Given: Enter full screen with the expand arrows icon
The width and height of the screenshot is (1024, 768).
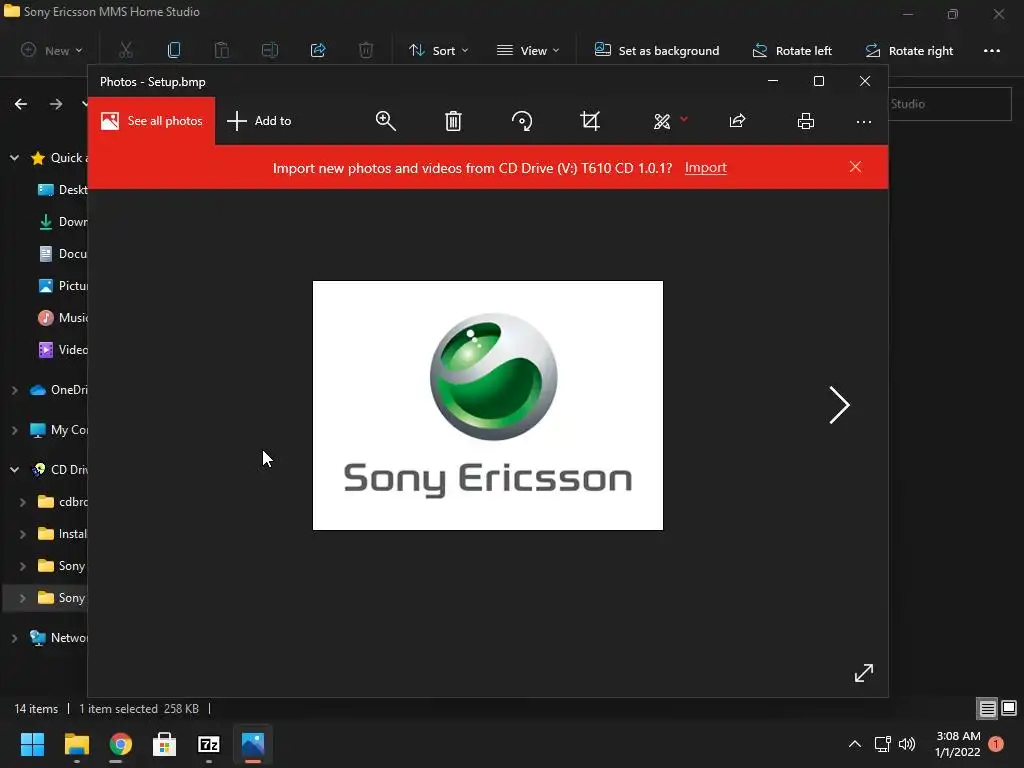Looking at the screenshot, I should tap(864, 673).
